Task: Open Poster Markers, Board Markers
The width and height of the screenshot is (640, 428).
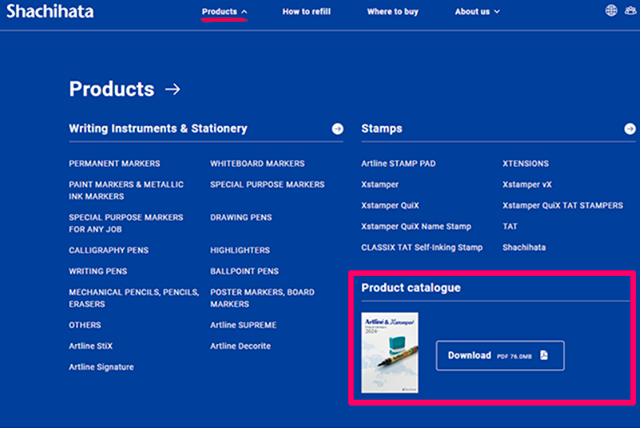Action: (x=262, y=298)
